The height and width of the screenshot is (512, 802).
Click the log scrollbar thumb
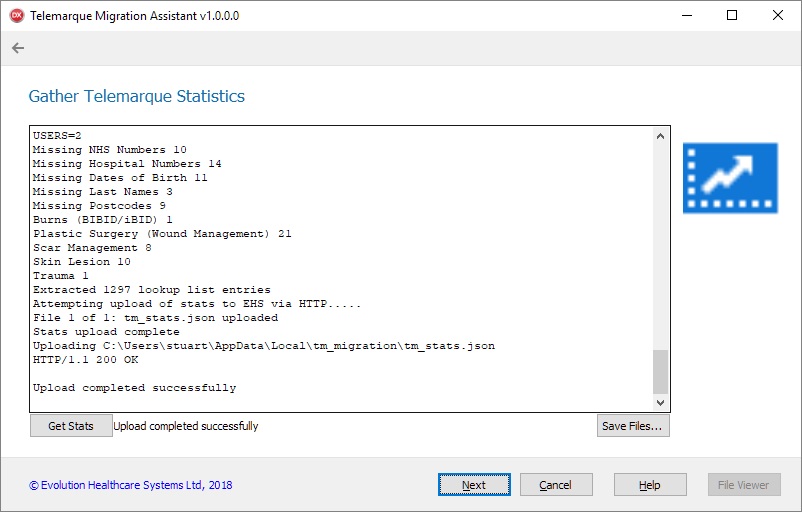(660, 371)
